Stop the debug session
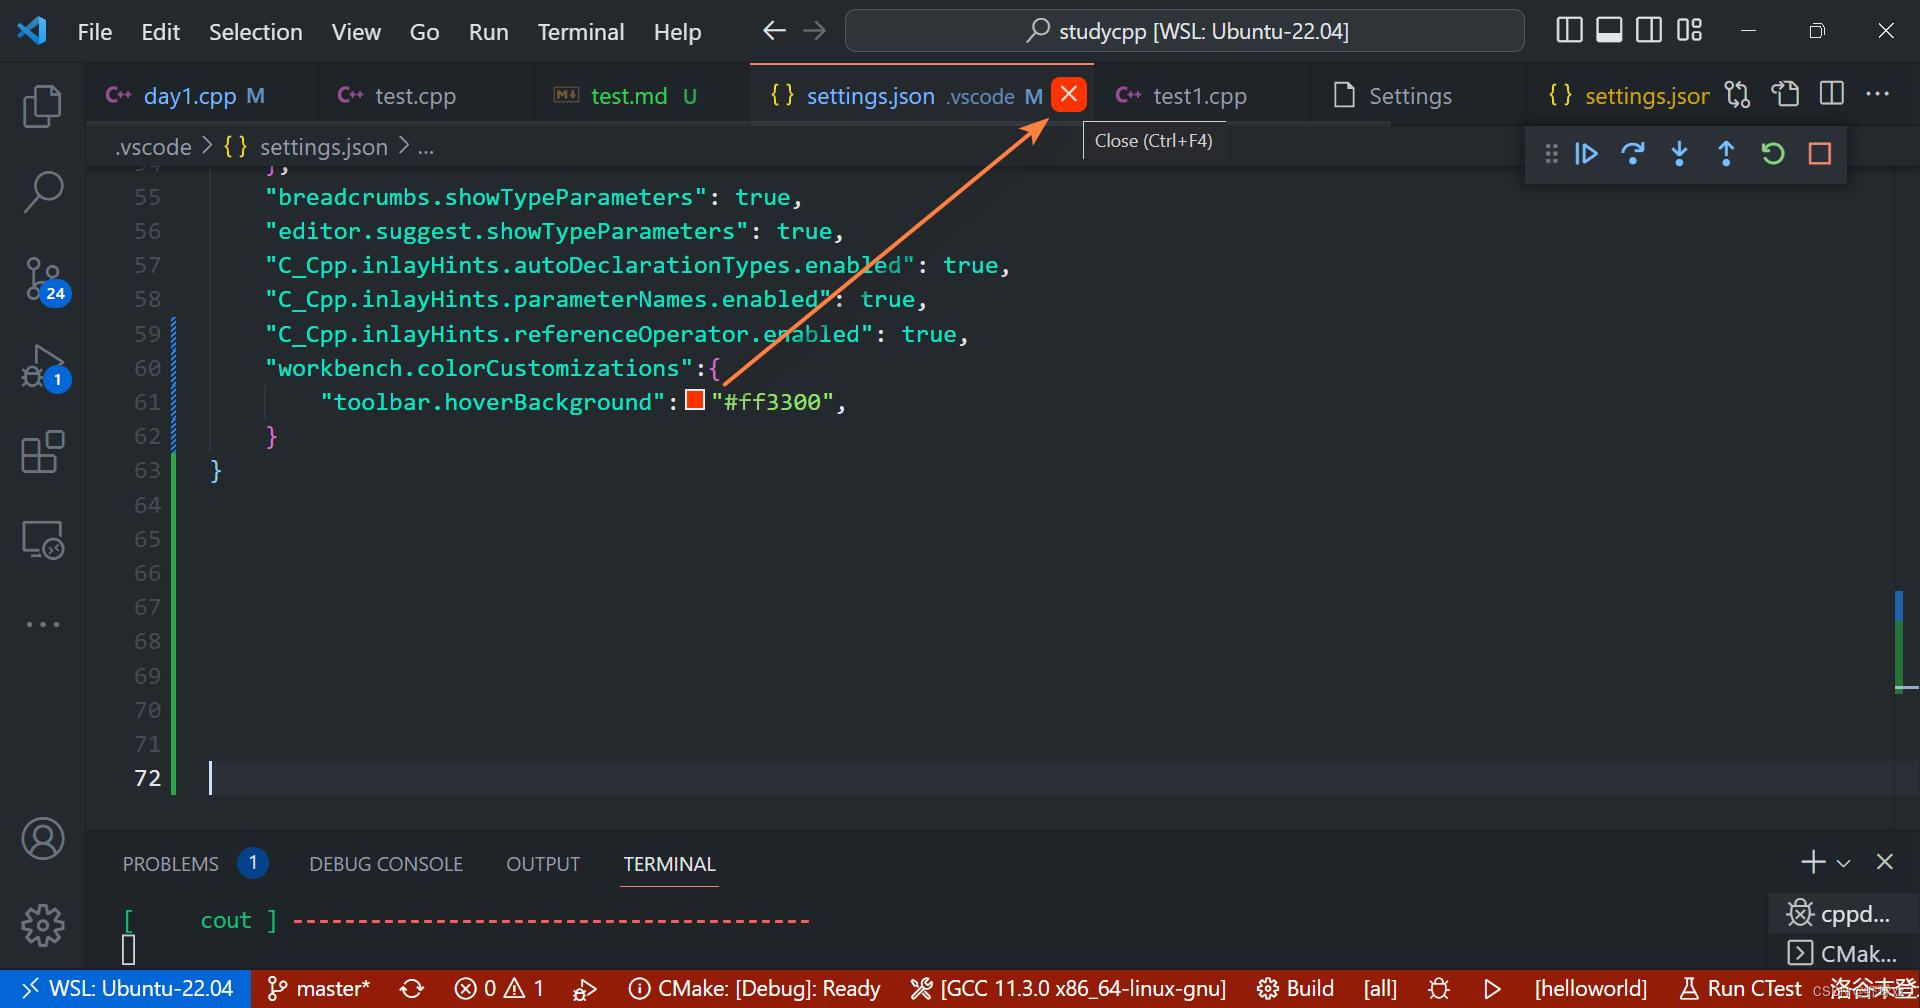The height and width of the screenshot is (1008, 1920). (1819, 154)
